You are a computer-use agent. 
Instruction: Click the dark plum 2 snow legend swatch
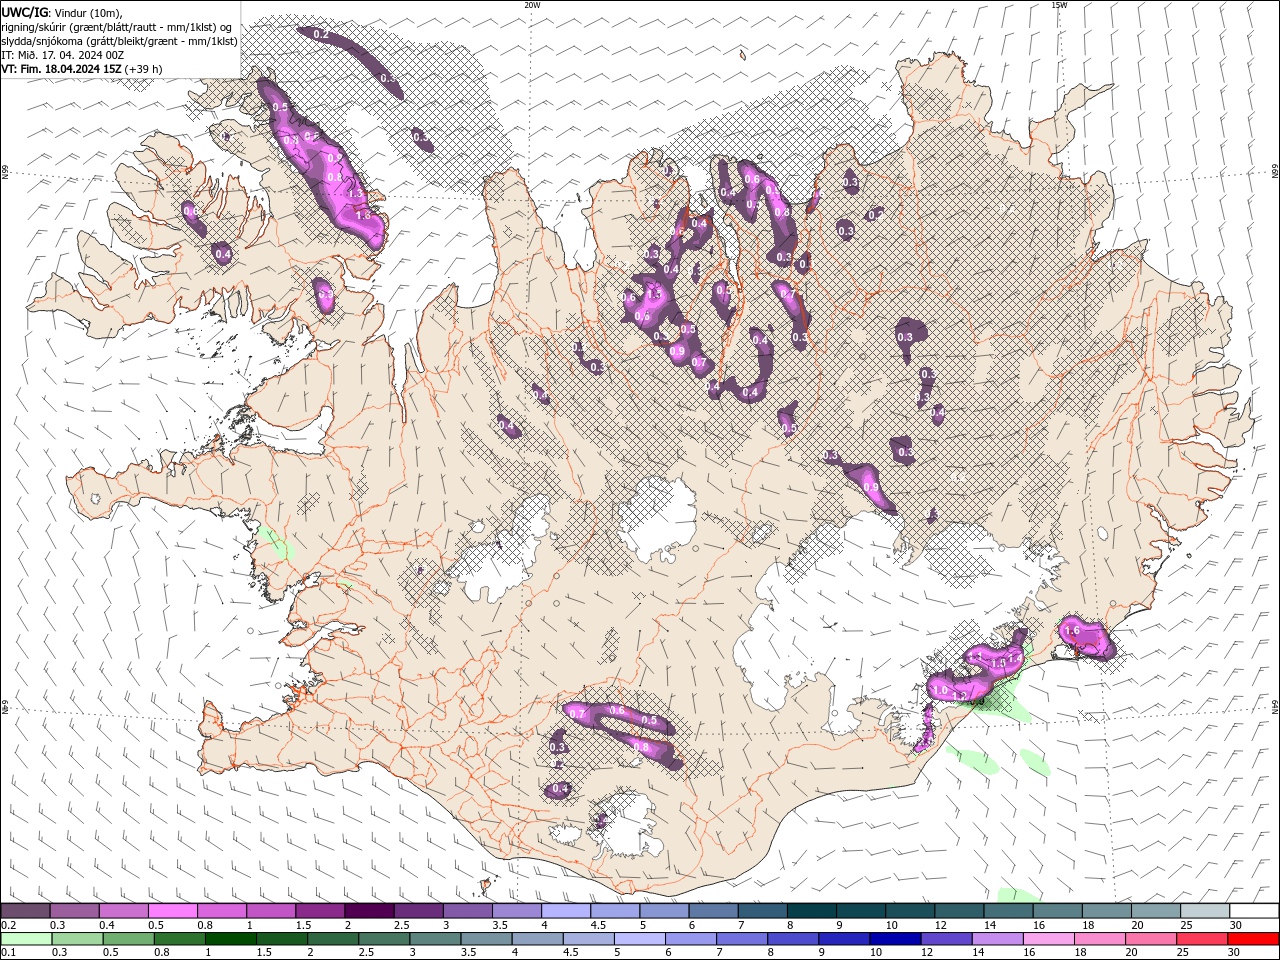click(x=368, y=911)
